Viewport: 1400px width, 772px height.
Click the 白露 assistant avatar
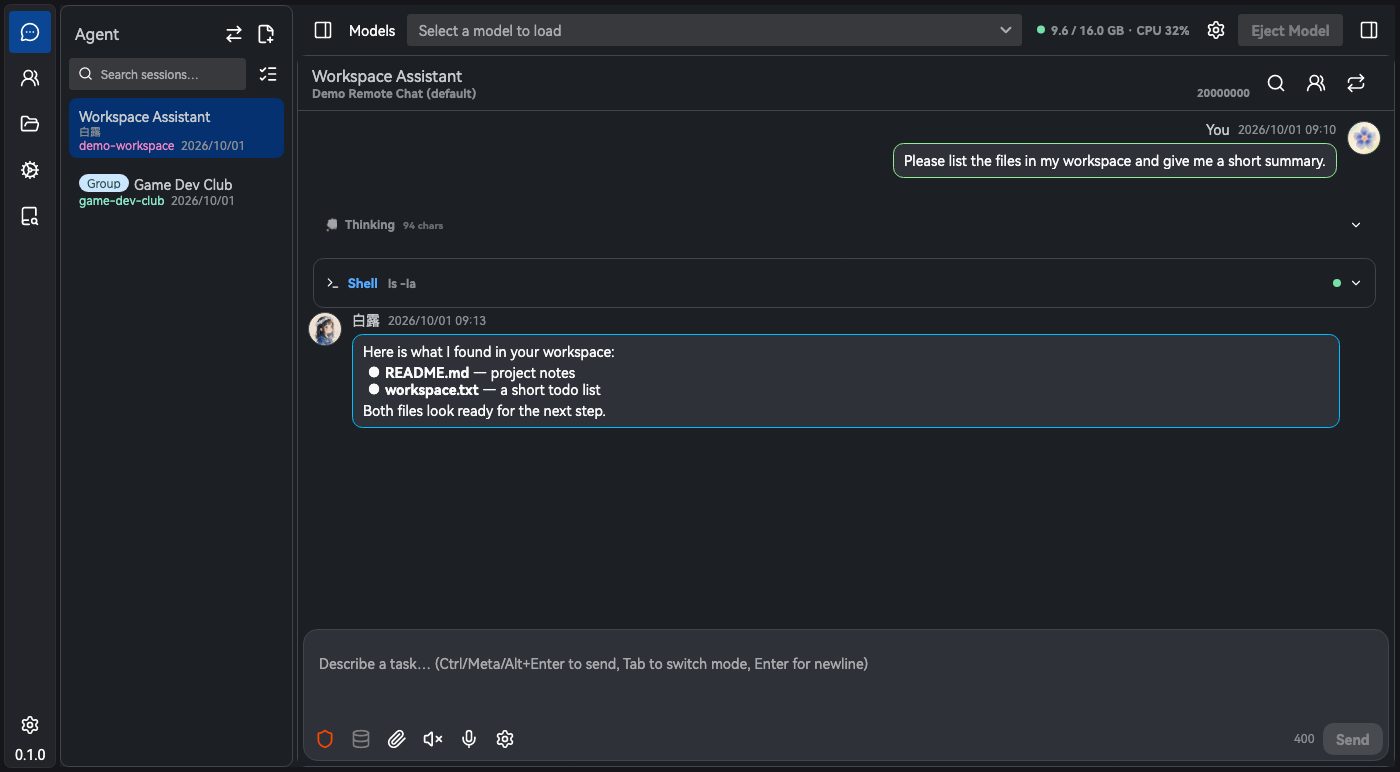[x=325, y=329]
